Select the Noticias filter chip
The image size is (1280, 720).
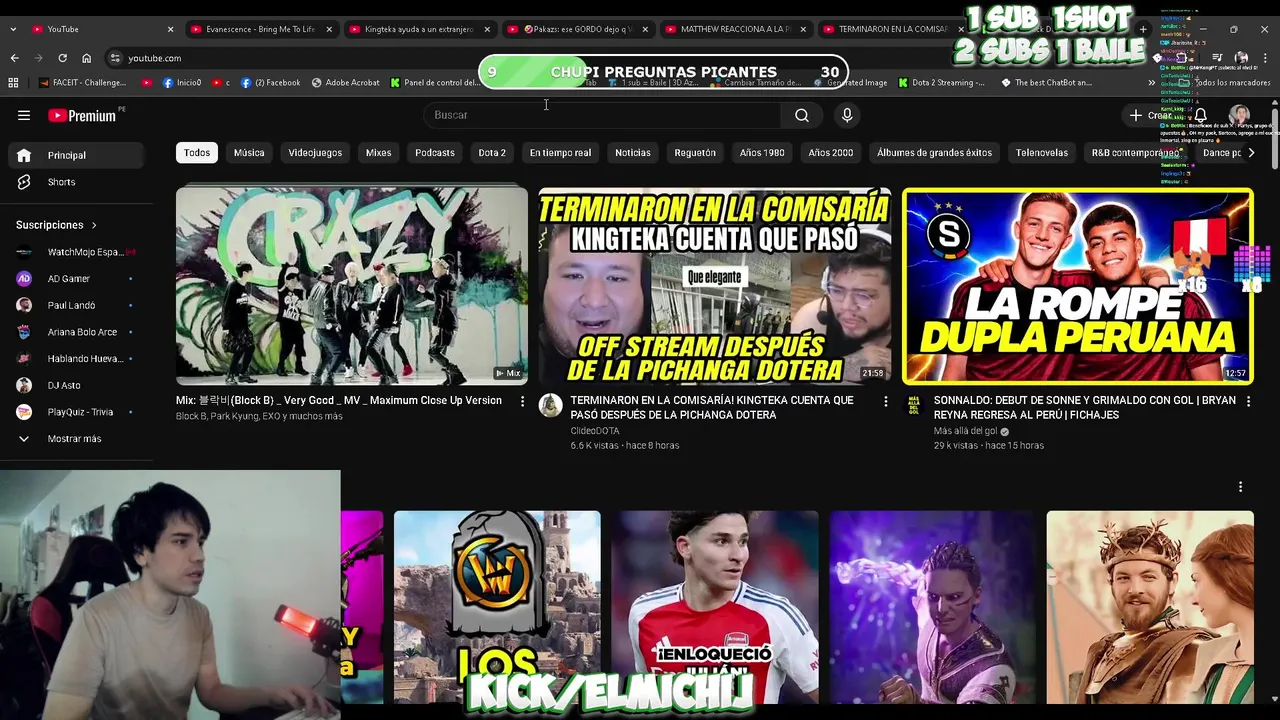tap(633, 153)
